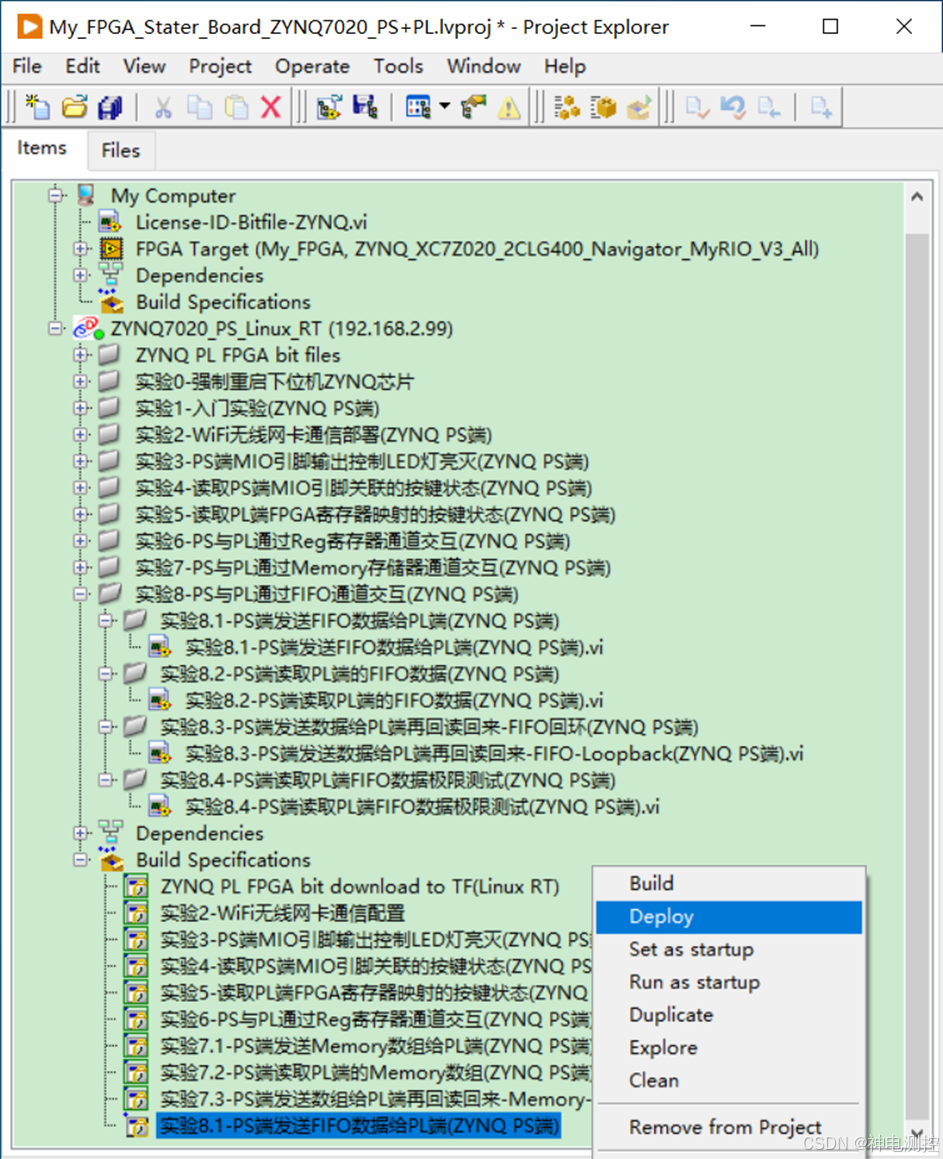Click the Add to Source Control toolbar icon
The image size is (943, 1159).
click(822, 107)
